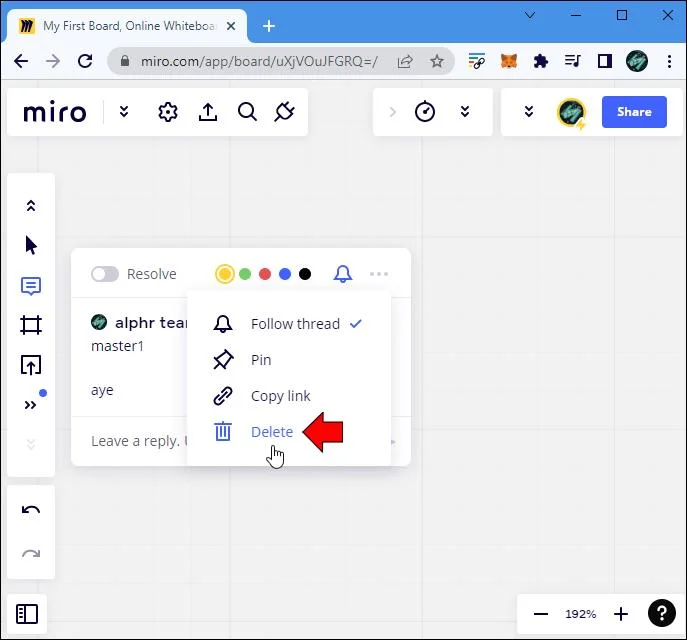
Task: Open a new browser tab
Action: click(269, 26)
